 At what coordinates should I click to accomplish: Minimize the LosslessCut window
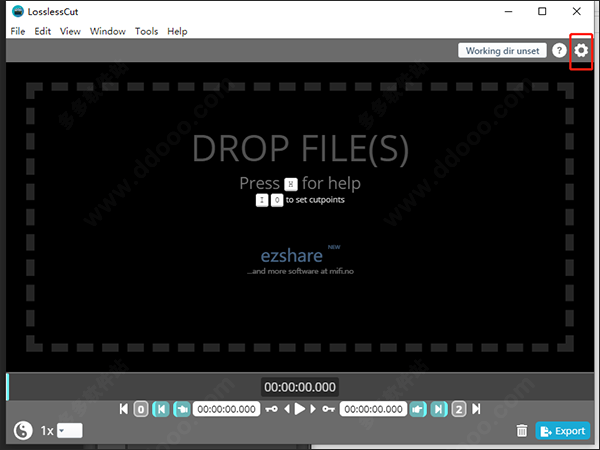[508, 11]
